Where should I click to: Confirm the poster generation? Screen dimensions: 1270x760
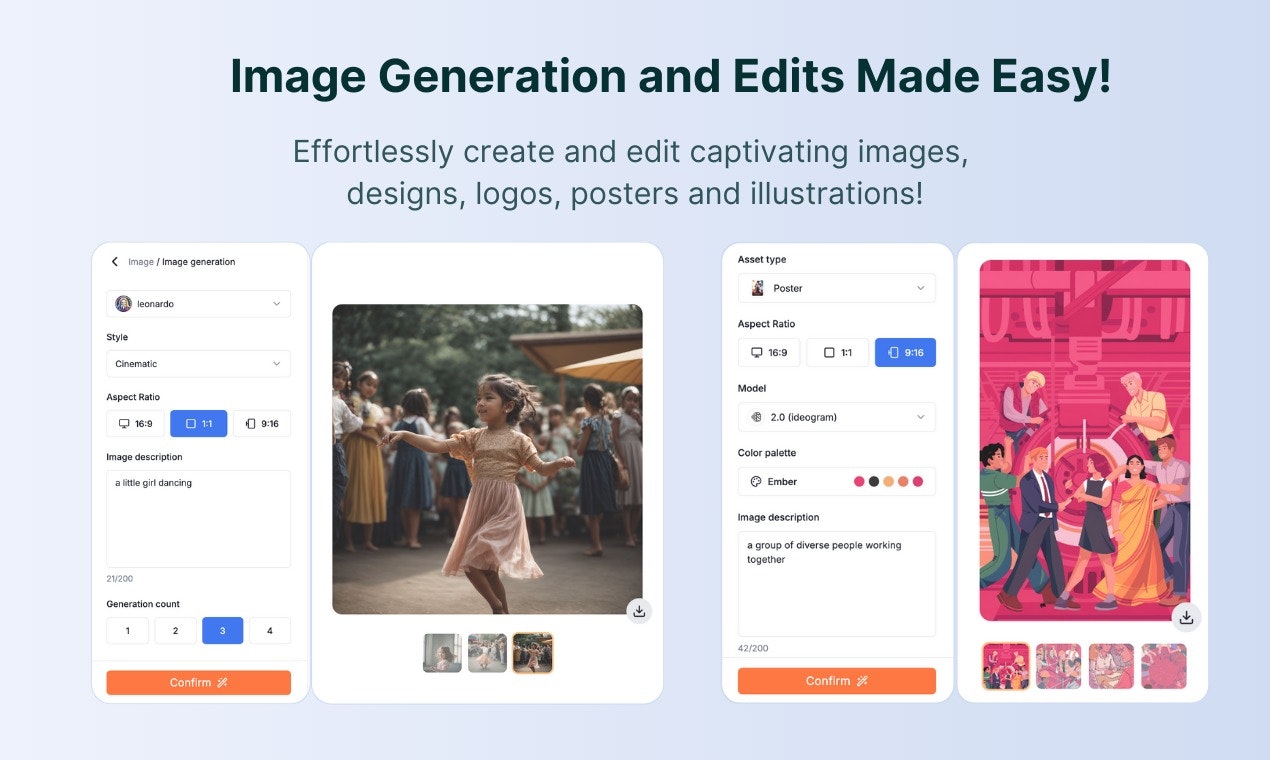tap(837, 681)
